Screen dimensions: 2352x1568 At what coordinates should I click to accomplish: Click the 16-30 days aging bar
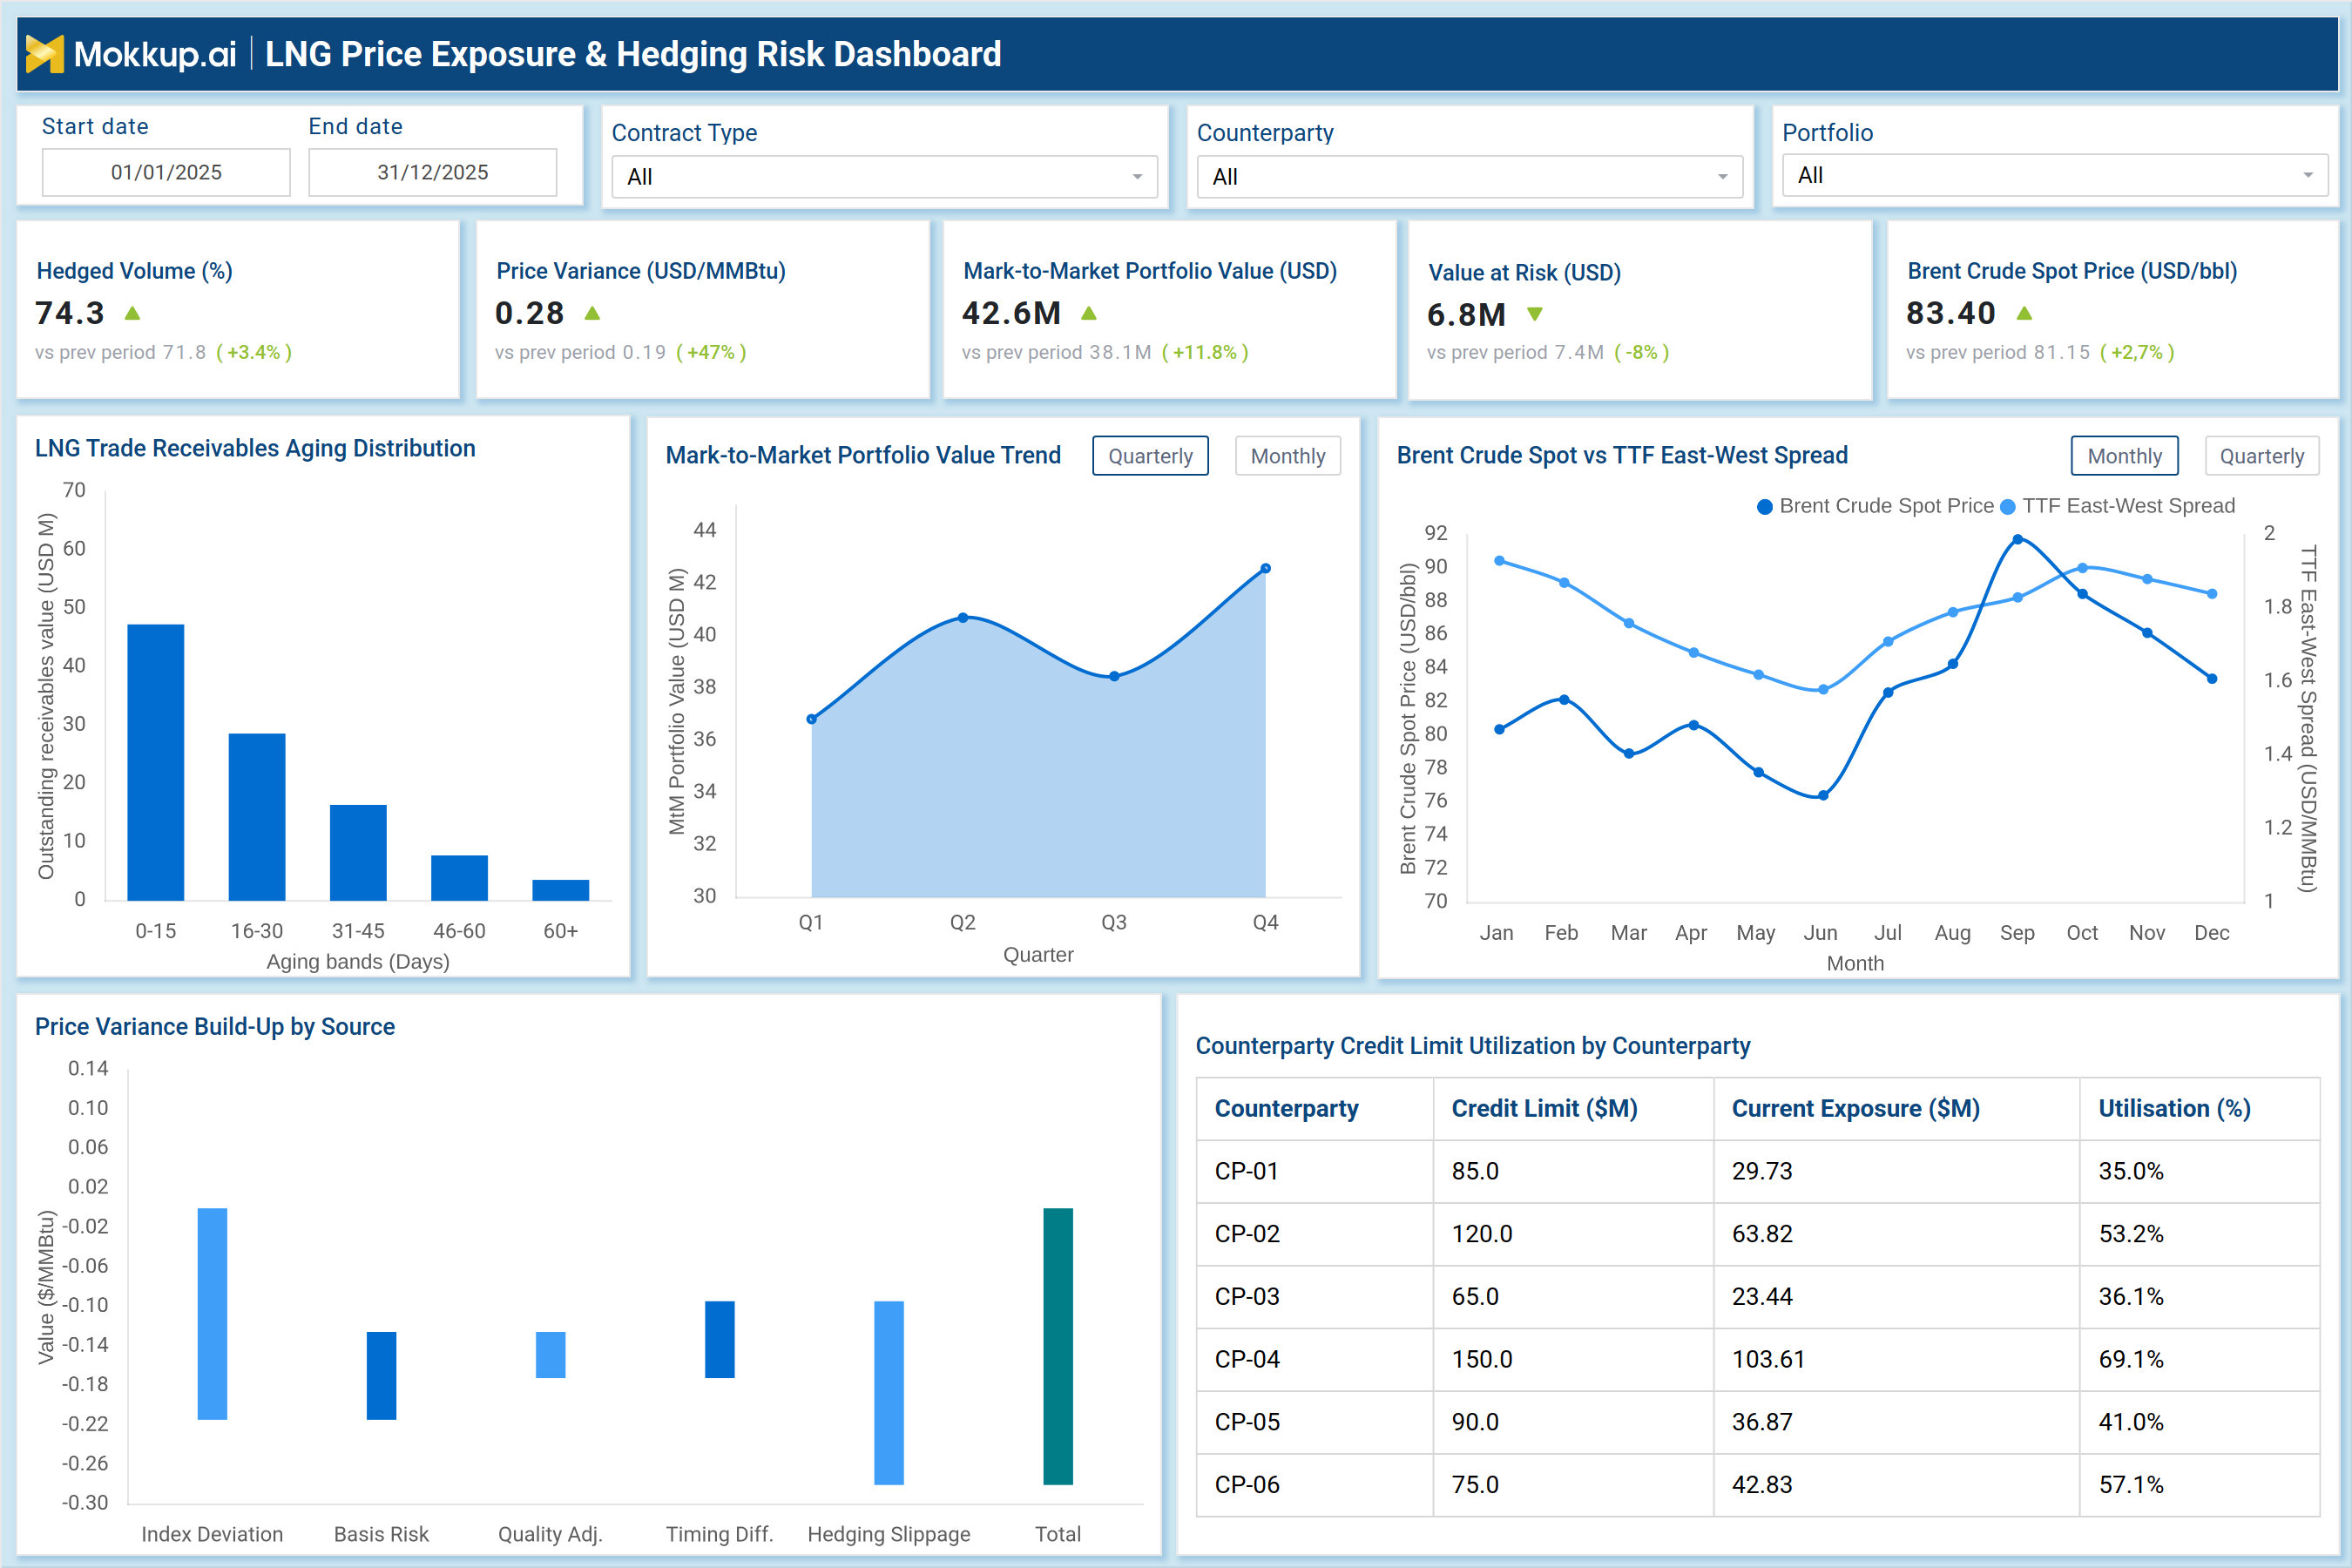pos(257,817)
